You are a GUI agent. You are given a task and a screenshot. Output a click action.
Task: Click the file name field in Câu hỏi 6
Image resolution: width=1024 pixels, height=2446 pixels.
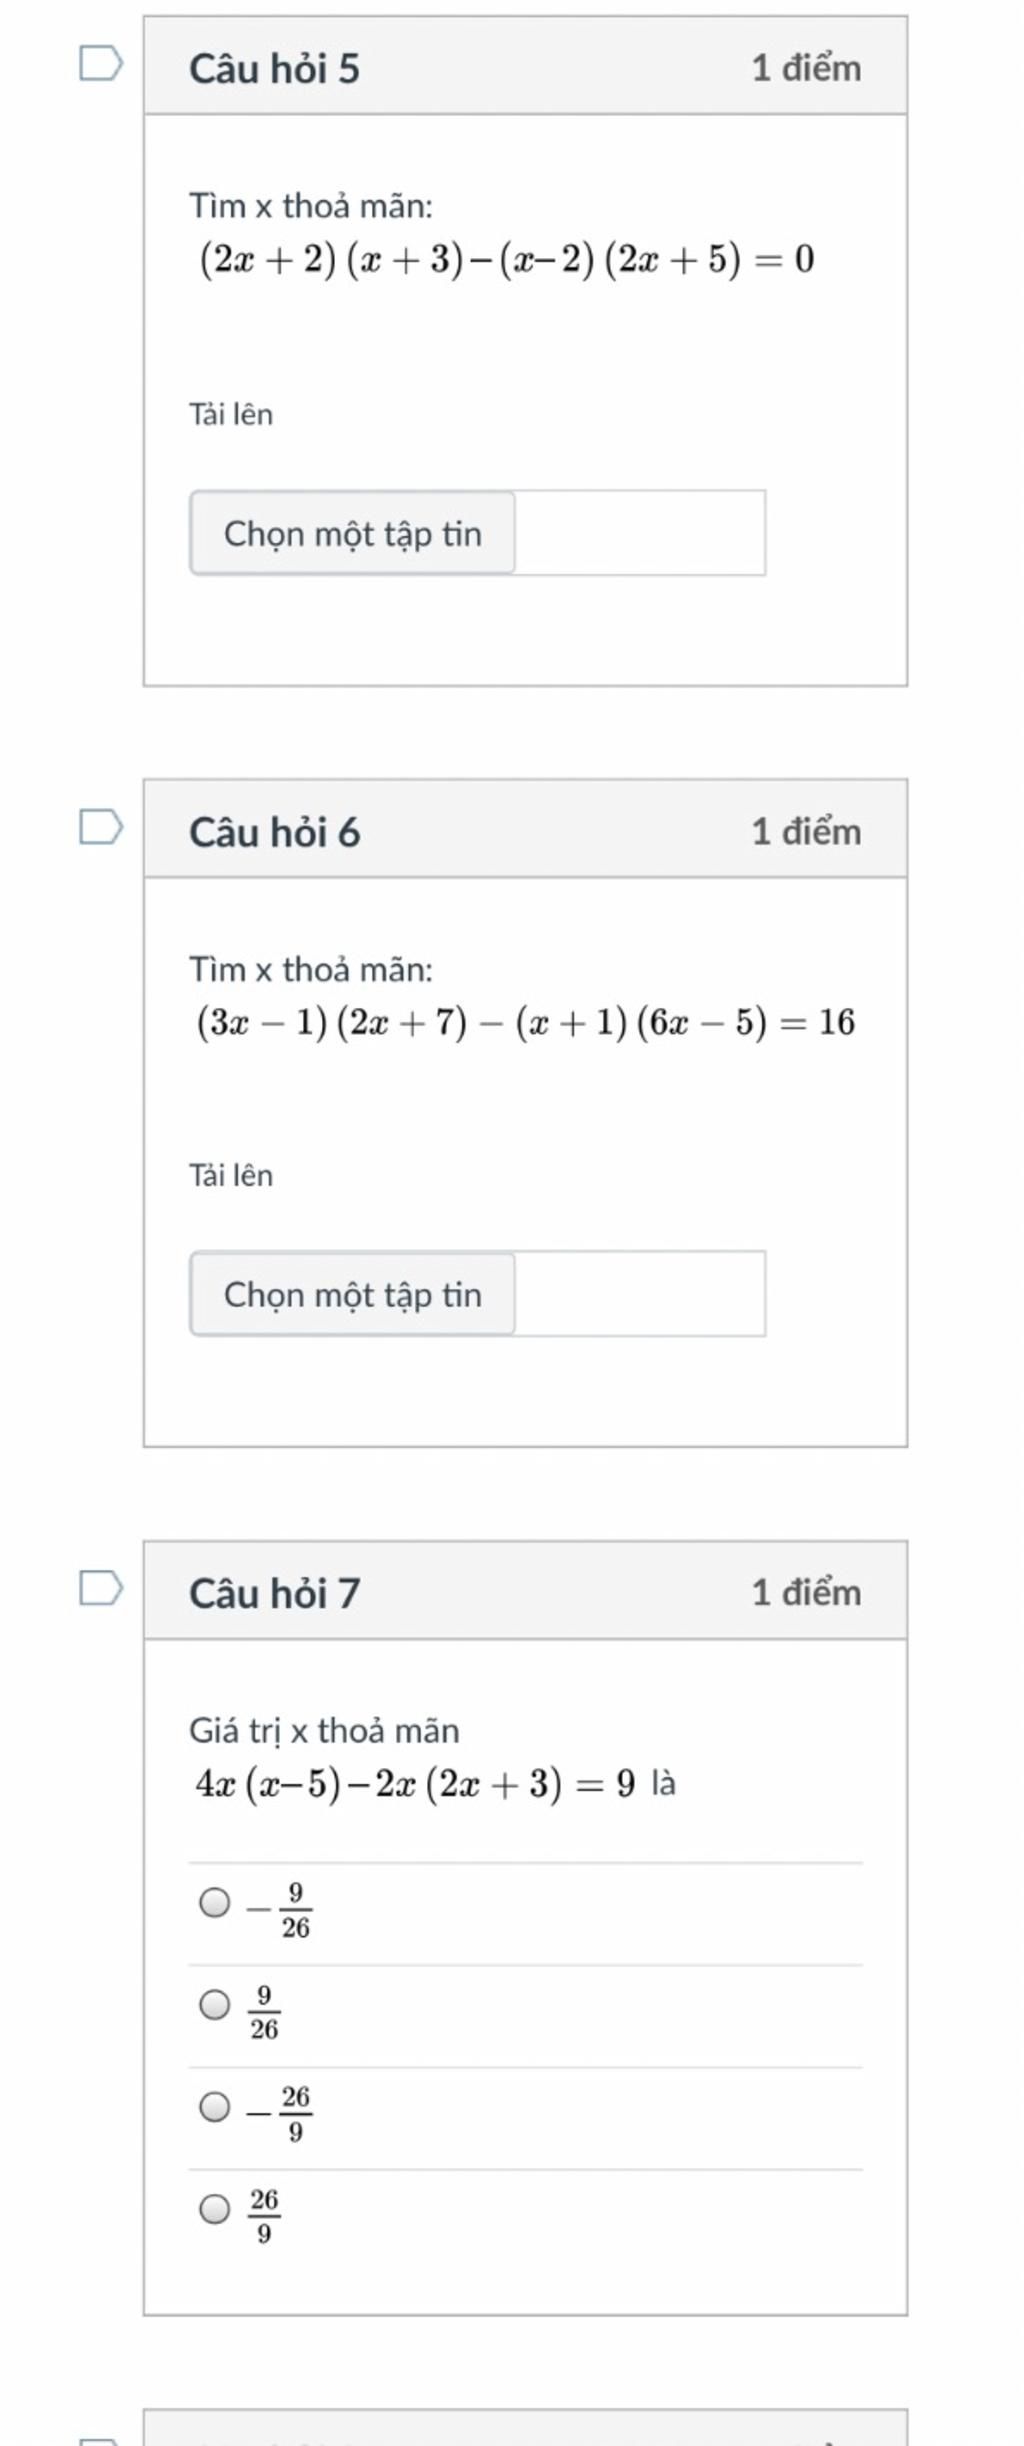pos(640,1294)
